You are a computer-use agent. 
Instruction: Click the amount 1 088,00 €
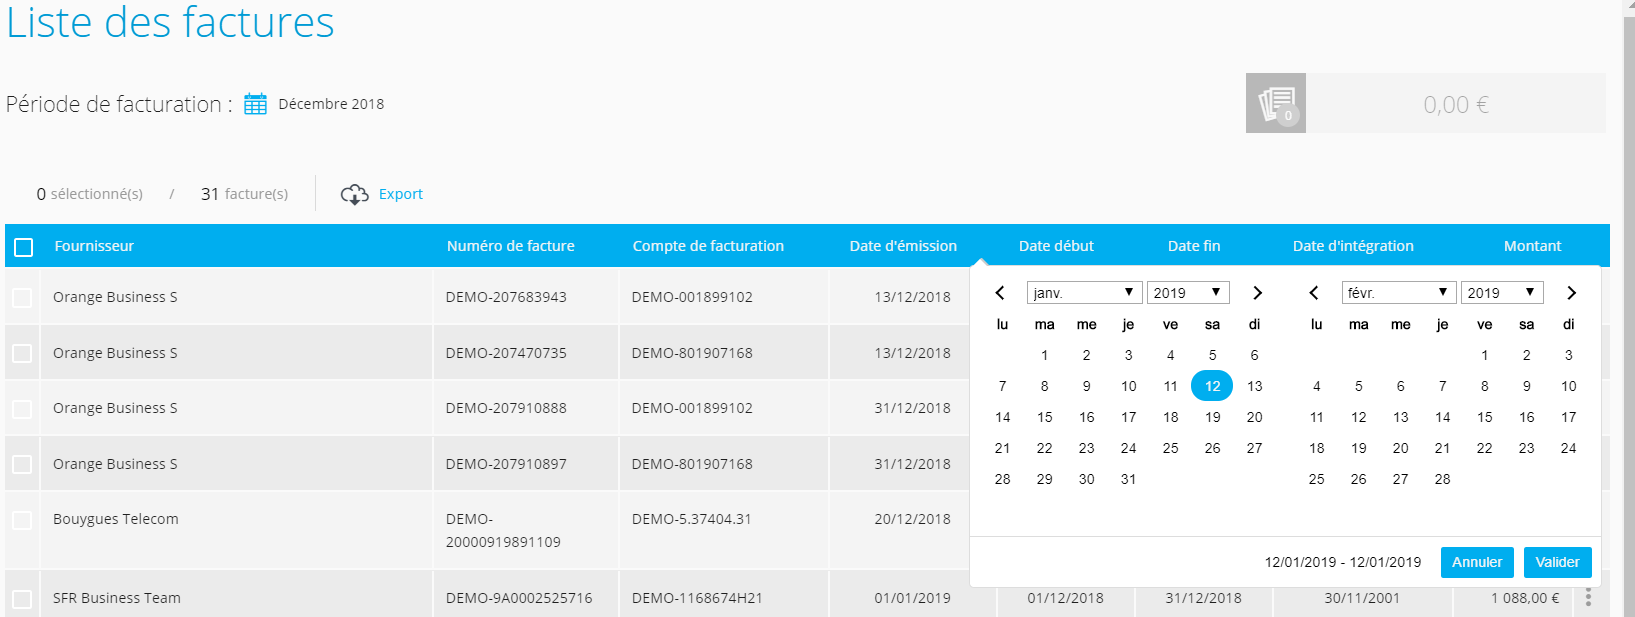[x=1525, y=598]
